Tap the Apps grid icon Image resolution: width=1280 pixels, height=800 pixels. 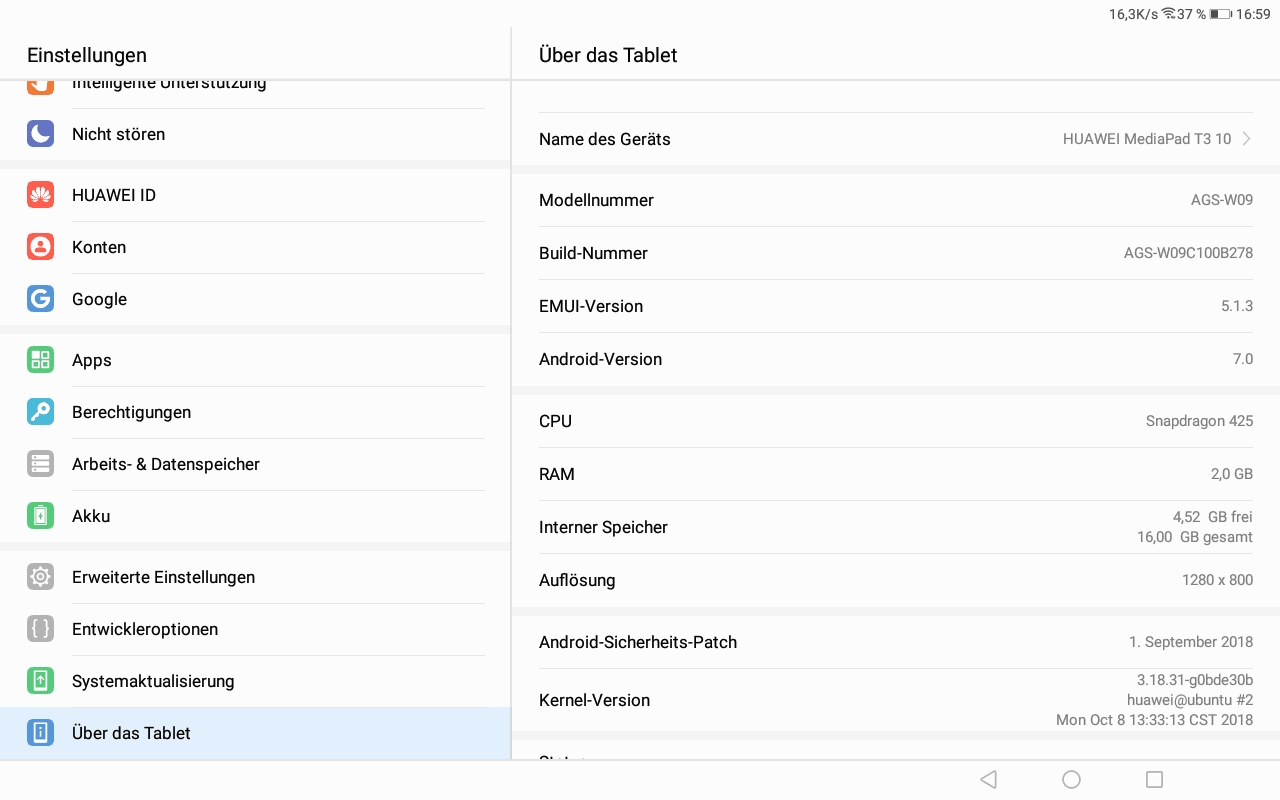40,360
